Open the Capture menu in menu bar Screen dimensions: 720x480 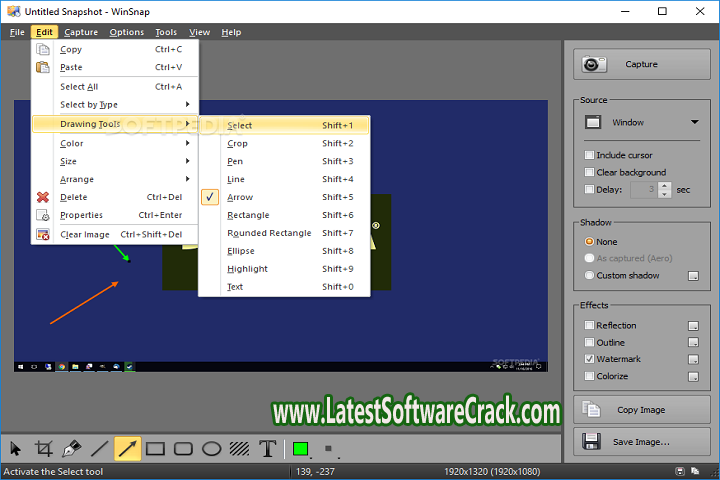(81, 32)
